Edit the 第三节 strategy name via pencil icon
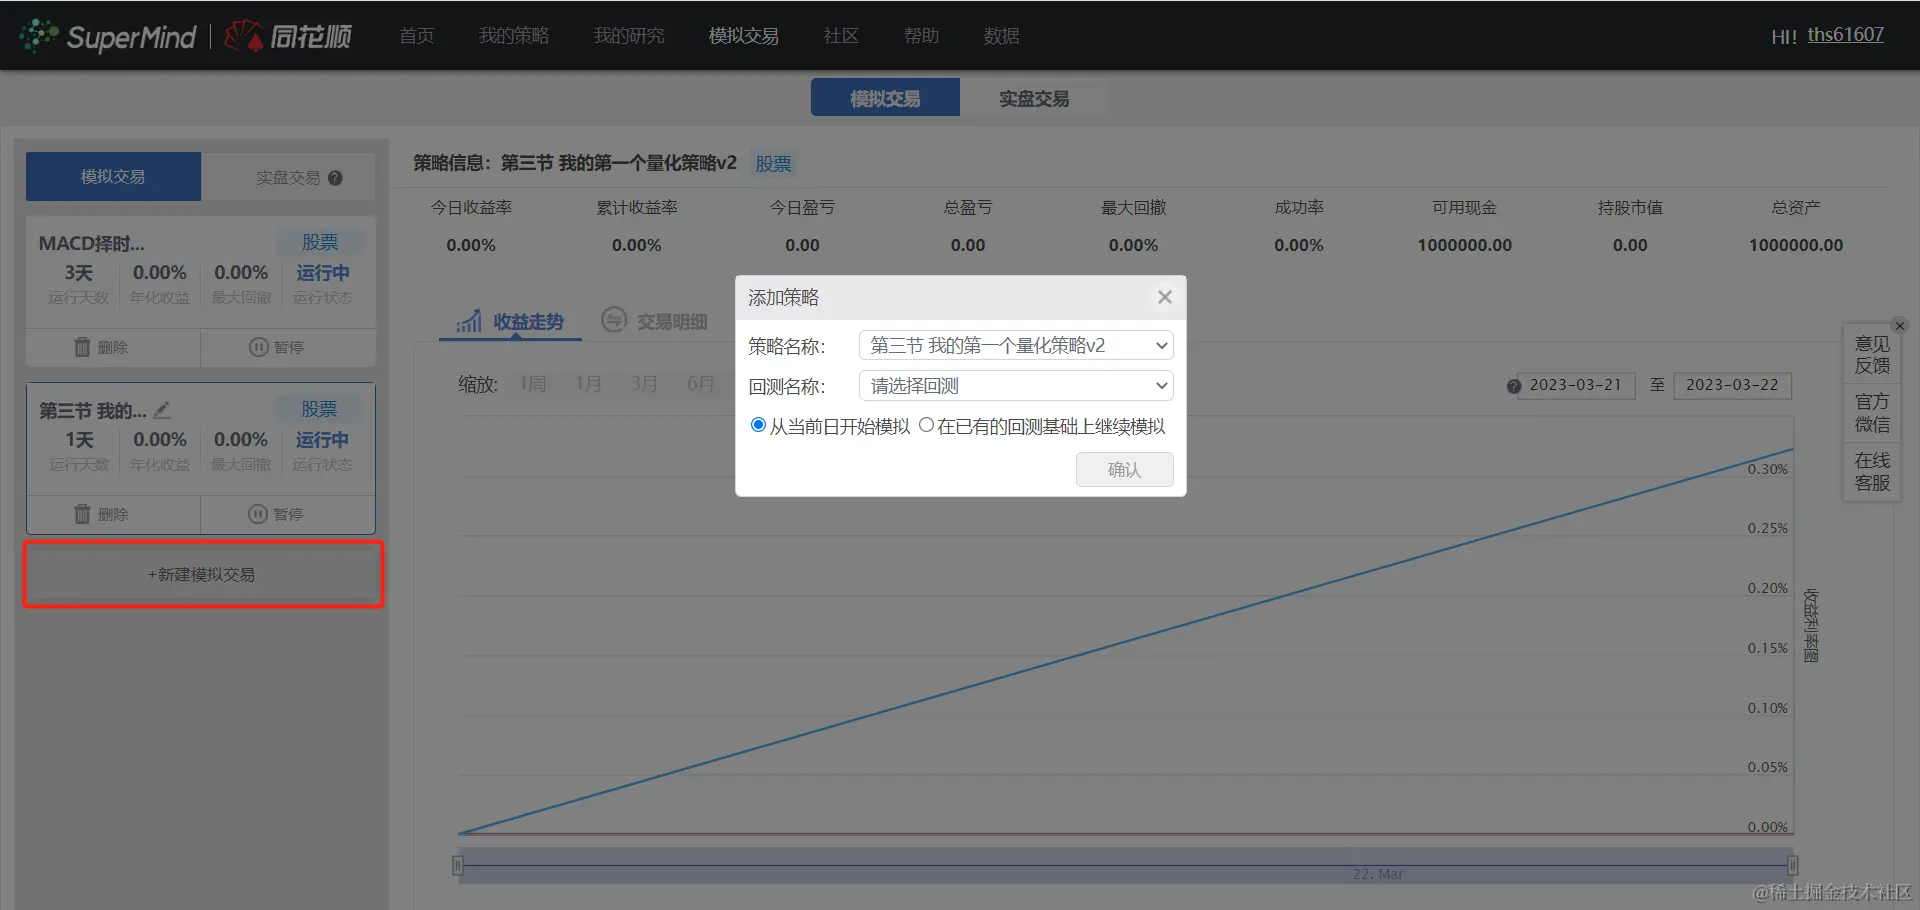 163,409
